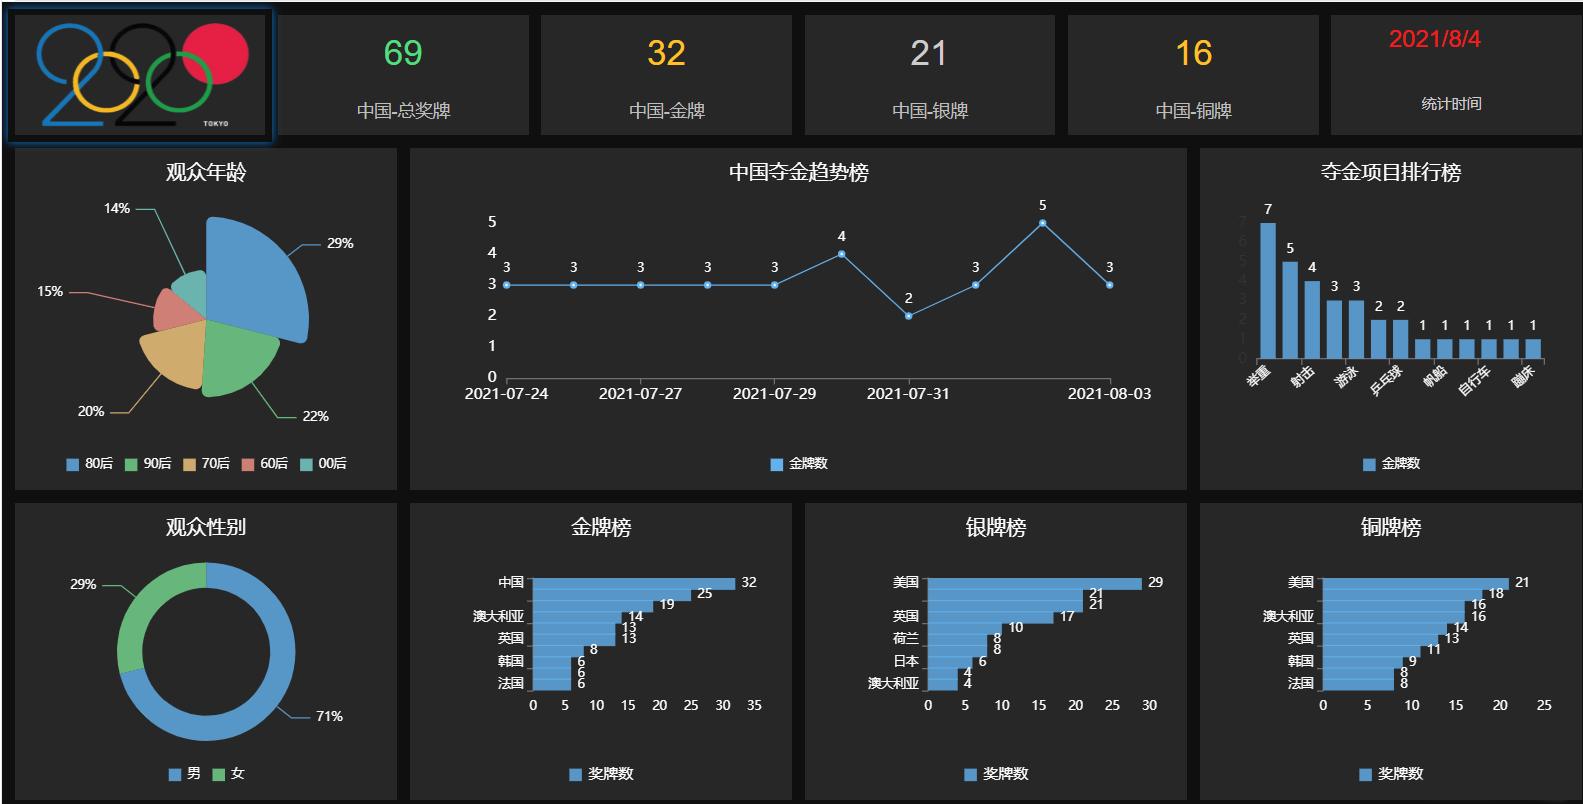Toggle the 70后 legend item
Viewport: 1583px width, 804px height.
(206, 464)
